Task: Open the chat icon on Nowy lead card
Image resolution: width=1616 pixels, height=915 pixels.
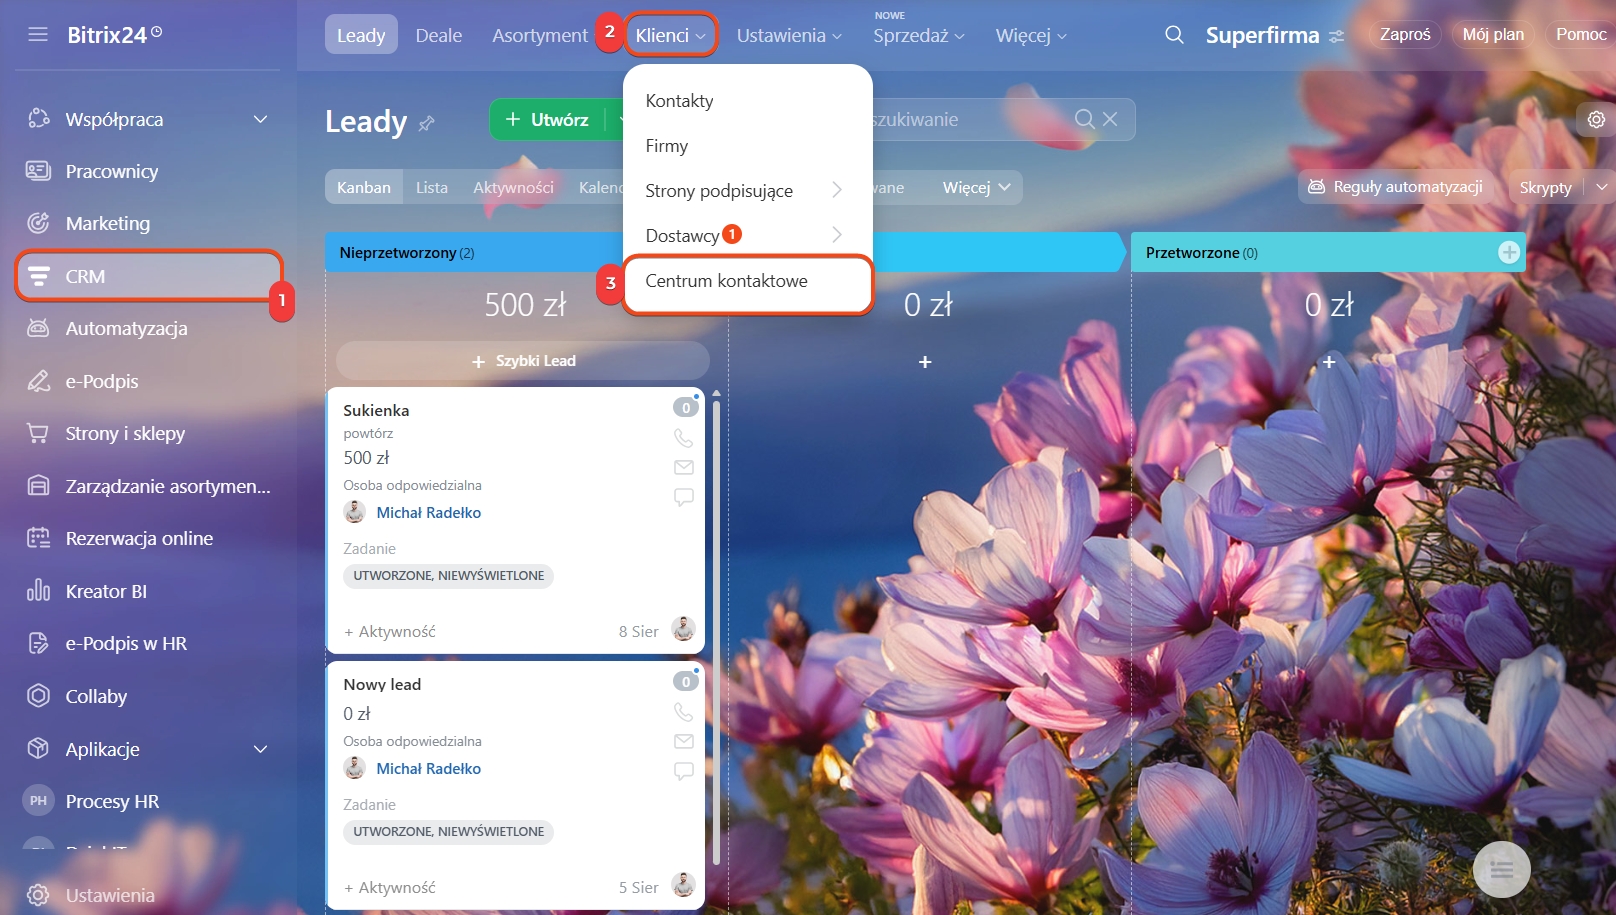Action: (683, 771)
